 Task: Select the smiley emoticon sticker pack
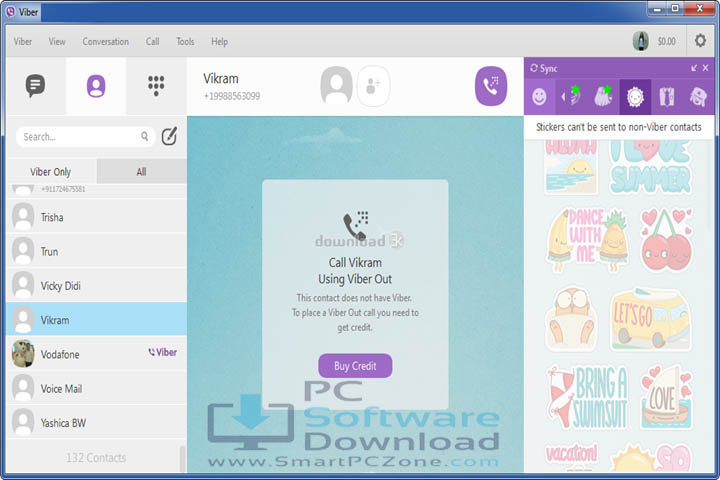click(539, 97)
